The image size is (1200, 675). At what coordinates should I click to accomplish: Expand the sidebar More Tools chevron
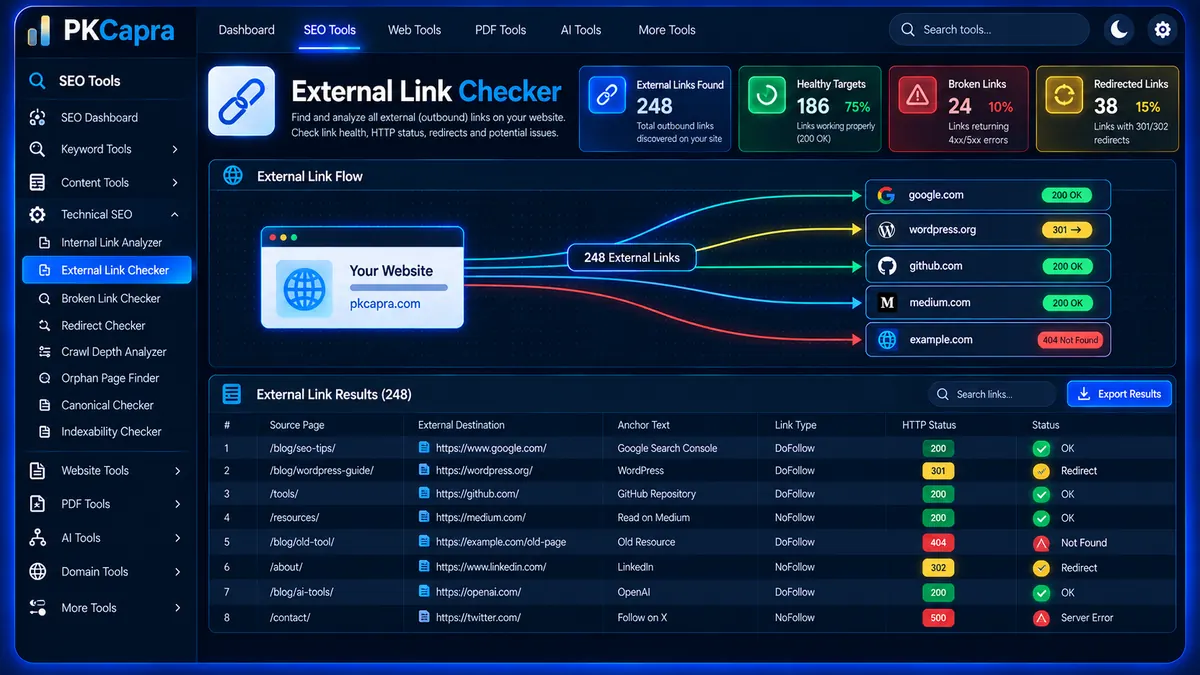(178, 607)
